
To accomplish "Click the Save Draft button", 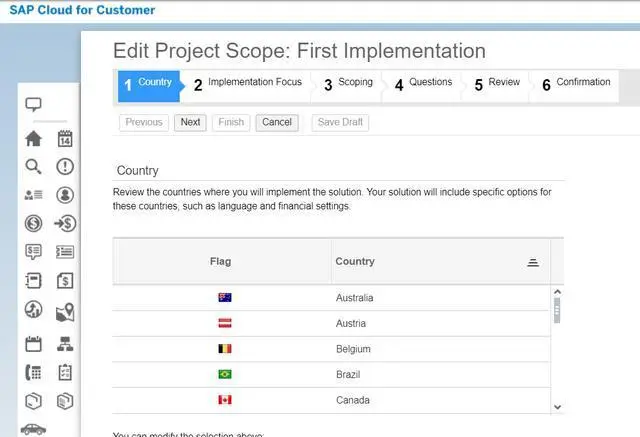I will tap(340, 122).
